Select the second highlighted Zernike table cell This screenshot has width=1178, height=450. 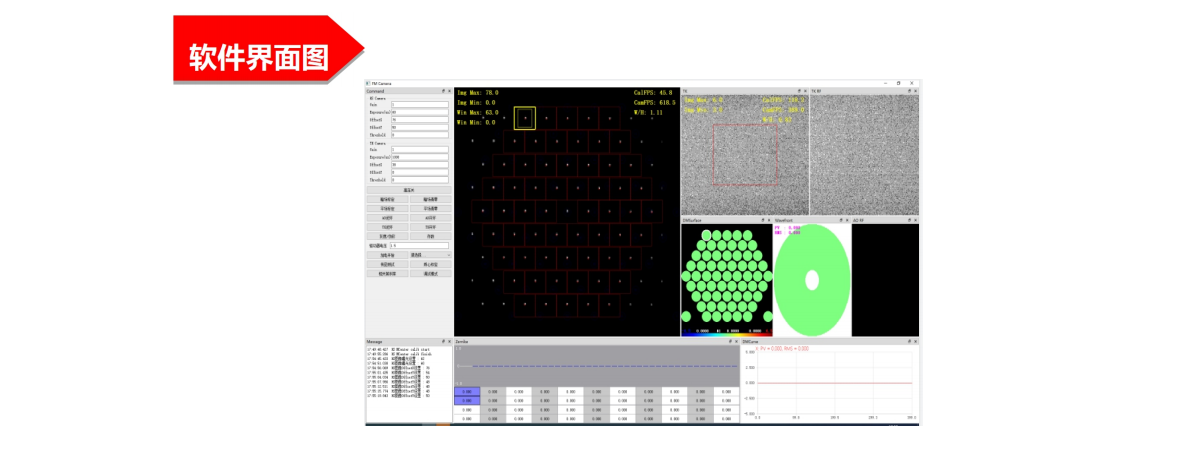tap(467, 401)
